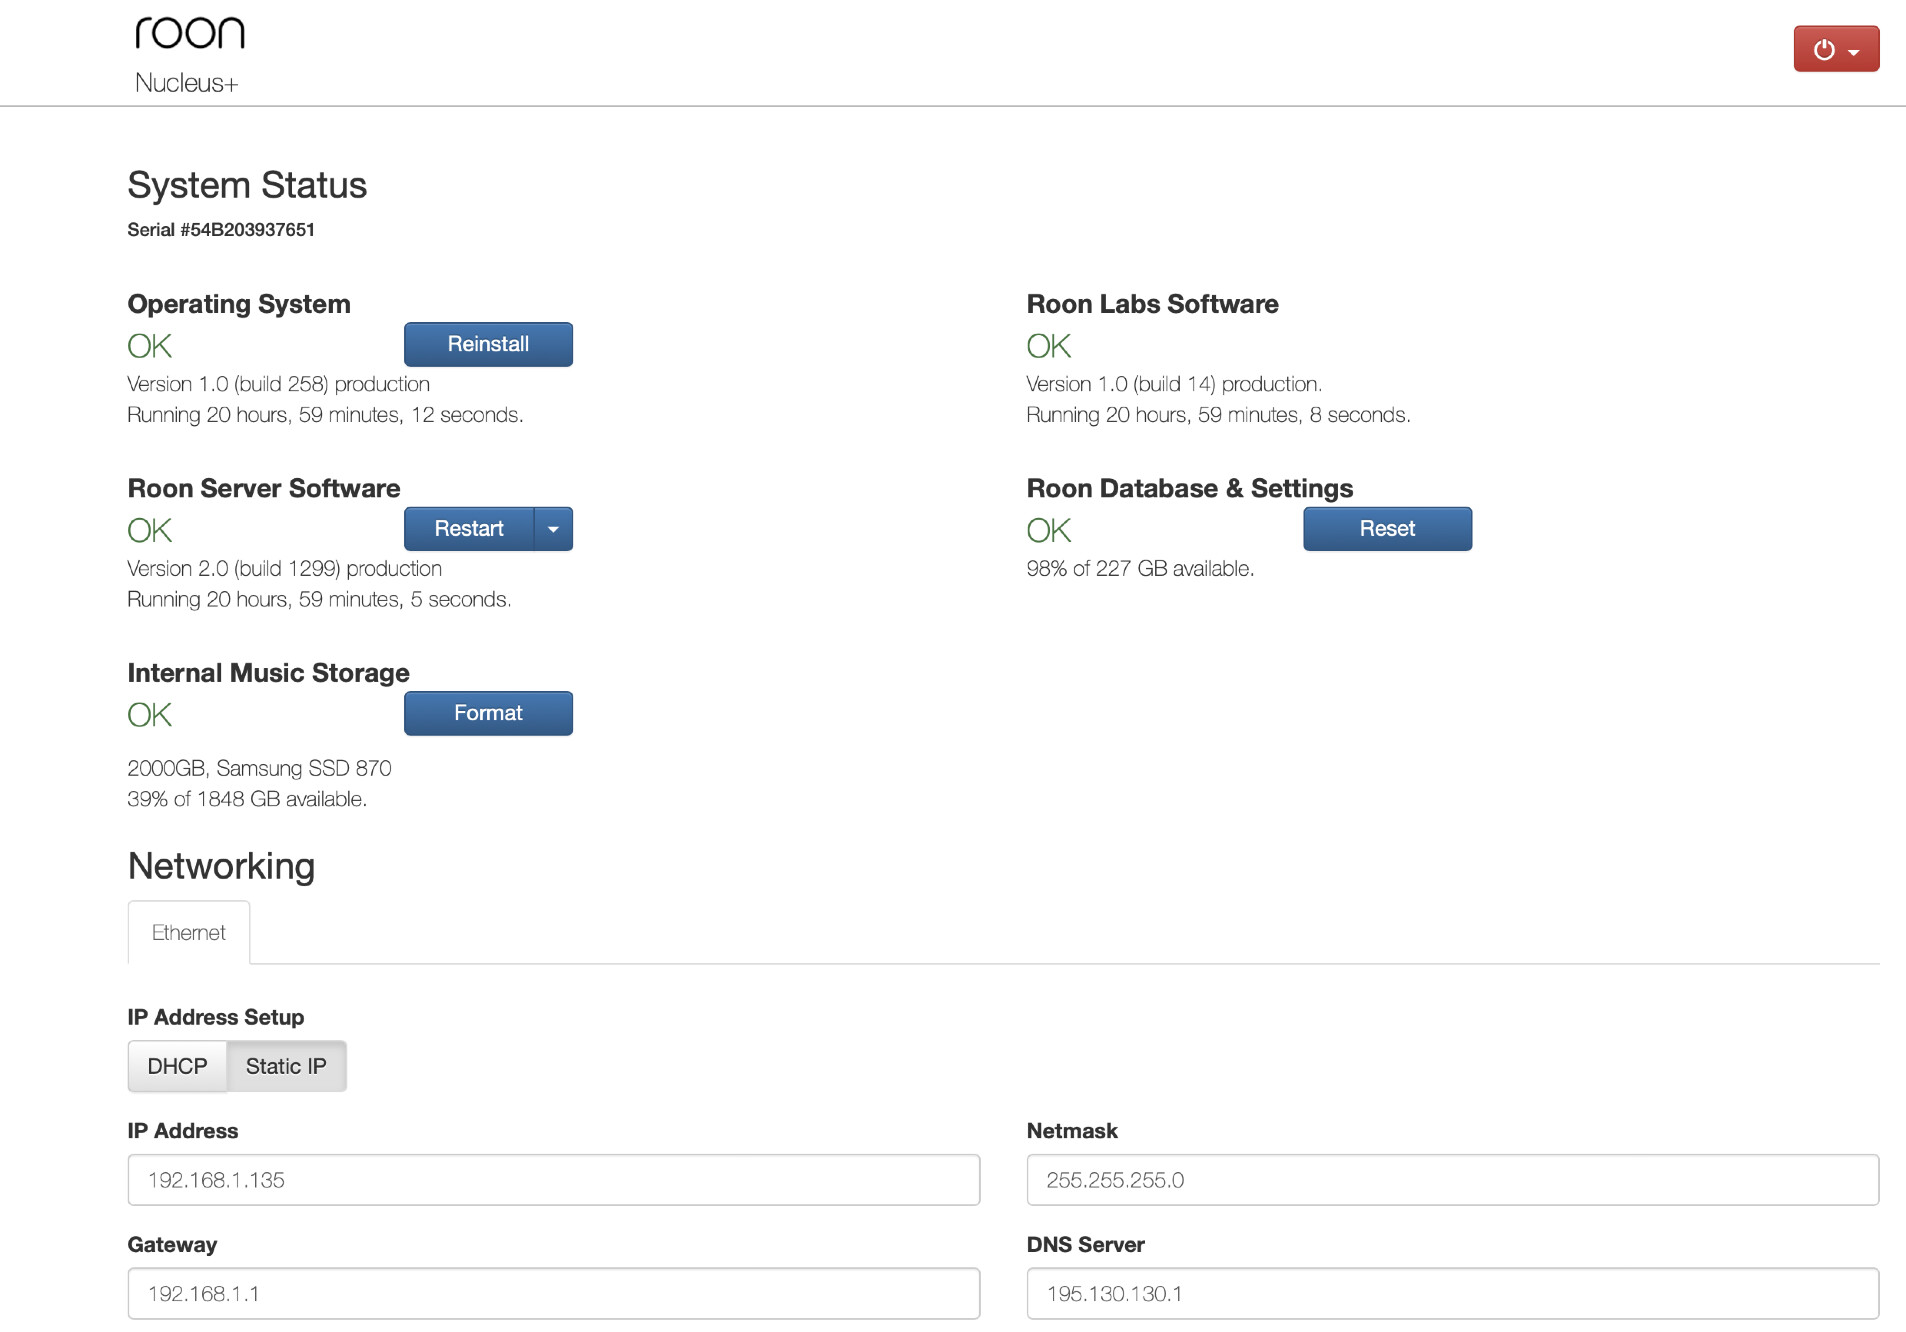
Task: Click the Internal Music Storage OK status
Action: click(x=150, y=715)
